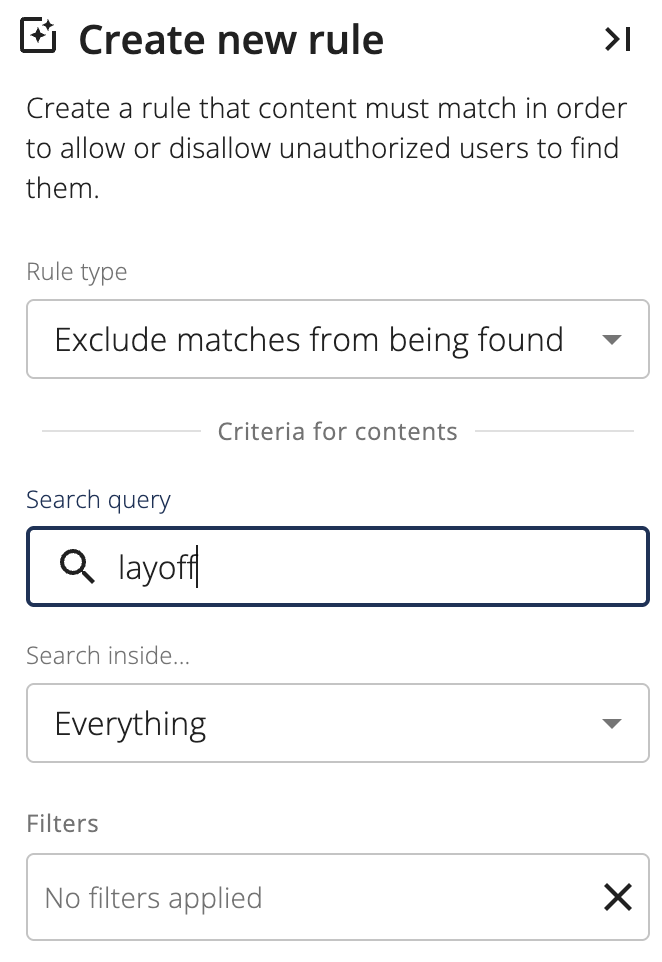The width and height of the screenshot is (662, 962).
Task: Clear filters using the X icon
Action: [x=617, y=897]
